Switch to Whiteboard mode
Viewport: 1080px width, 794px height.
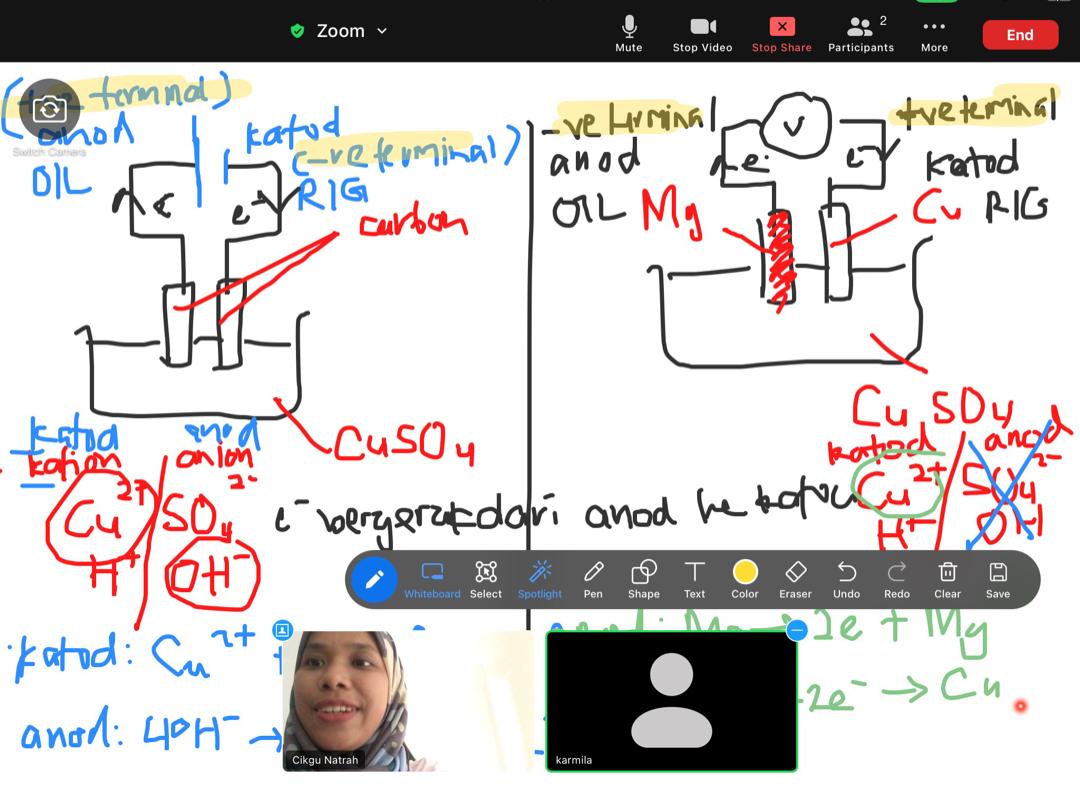click(x=432, y=578)
